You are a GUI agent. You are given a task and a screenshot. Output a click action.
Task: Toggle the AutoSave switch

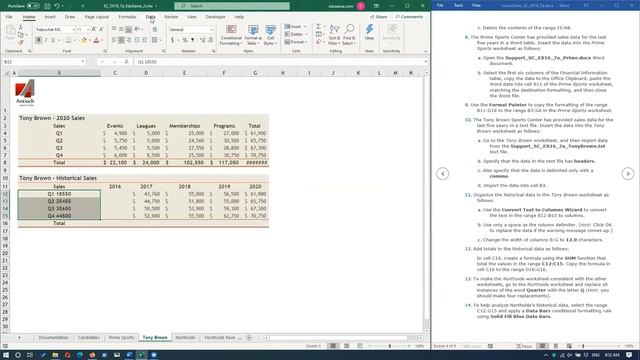pyautogui.click(x=33, y=6)
